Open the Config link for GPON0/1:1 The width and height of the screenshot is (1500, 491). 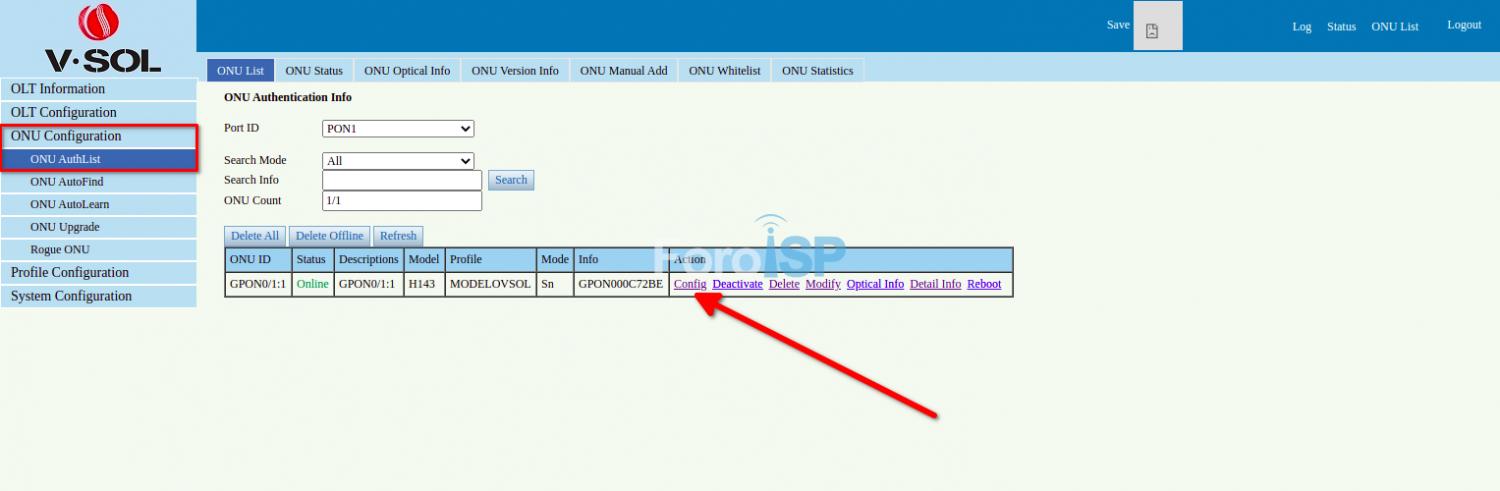click(x=690, y=284)
